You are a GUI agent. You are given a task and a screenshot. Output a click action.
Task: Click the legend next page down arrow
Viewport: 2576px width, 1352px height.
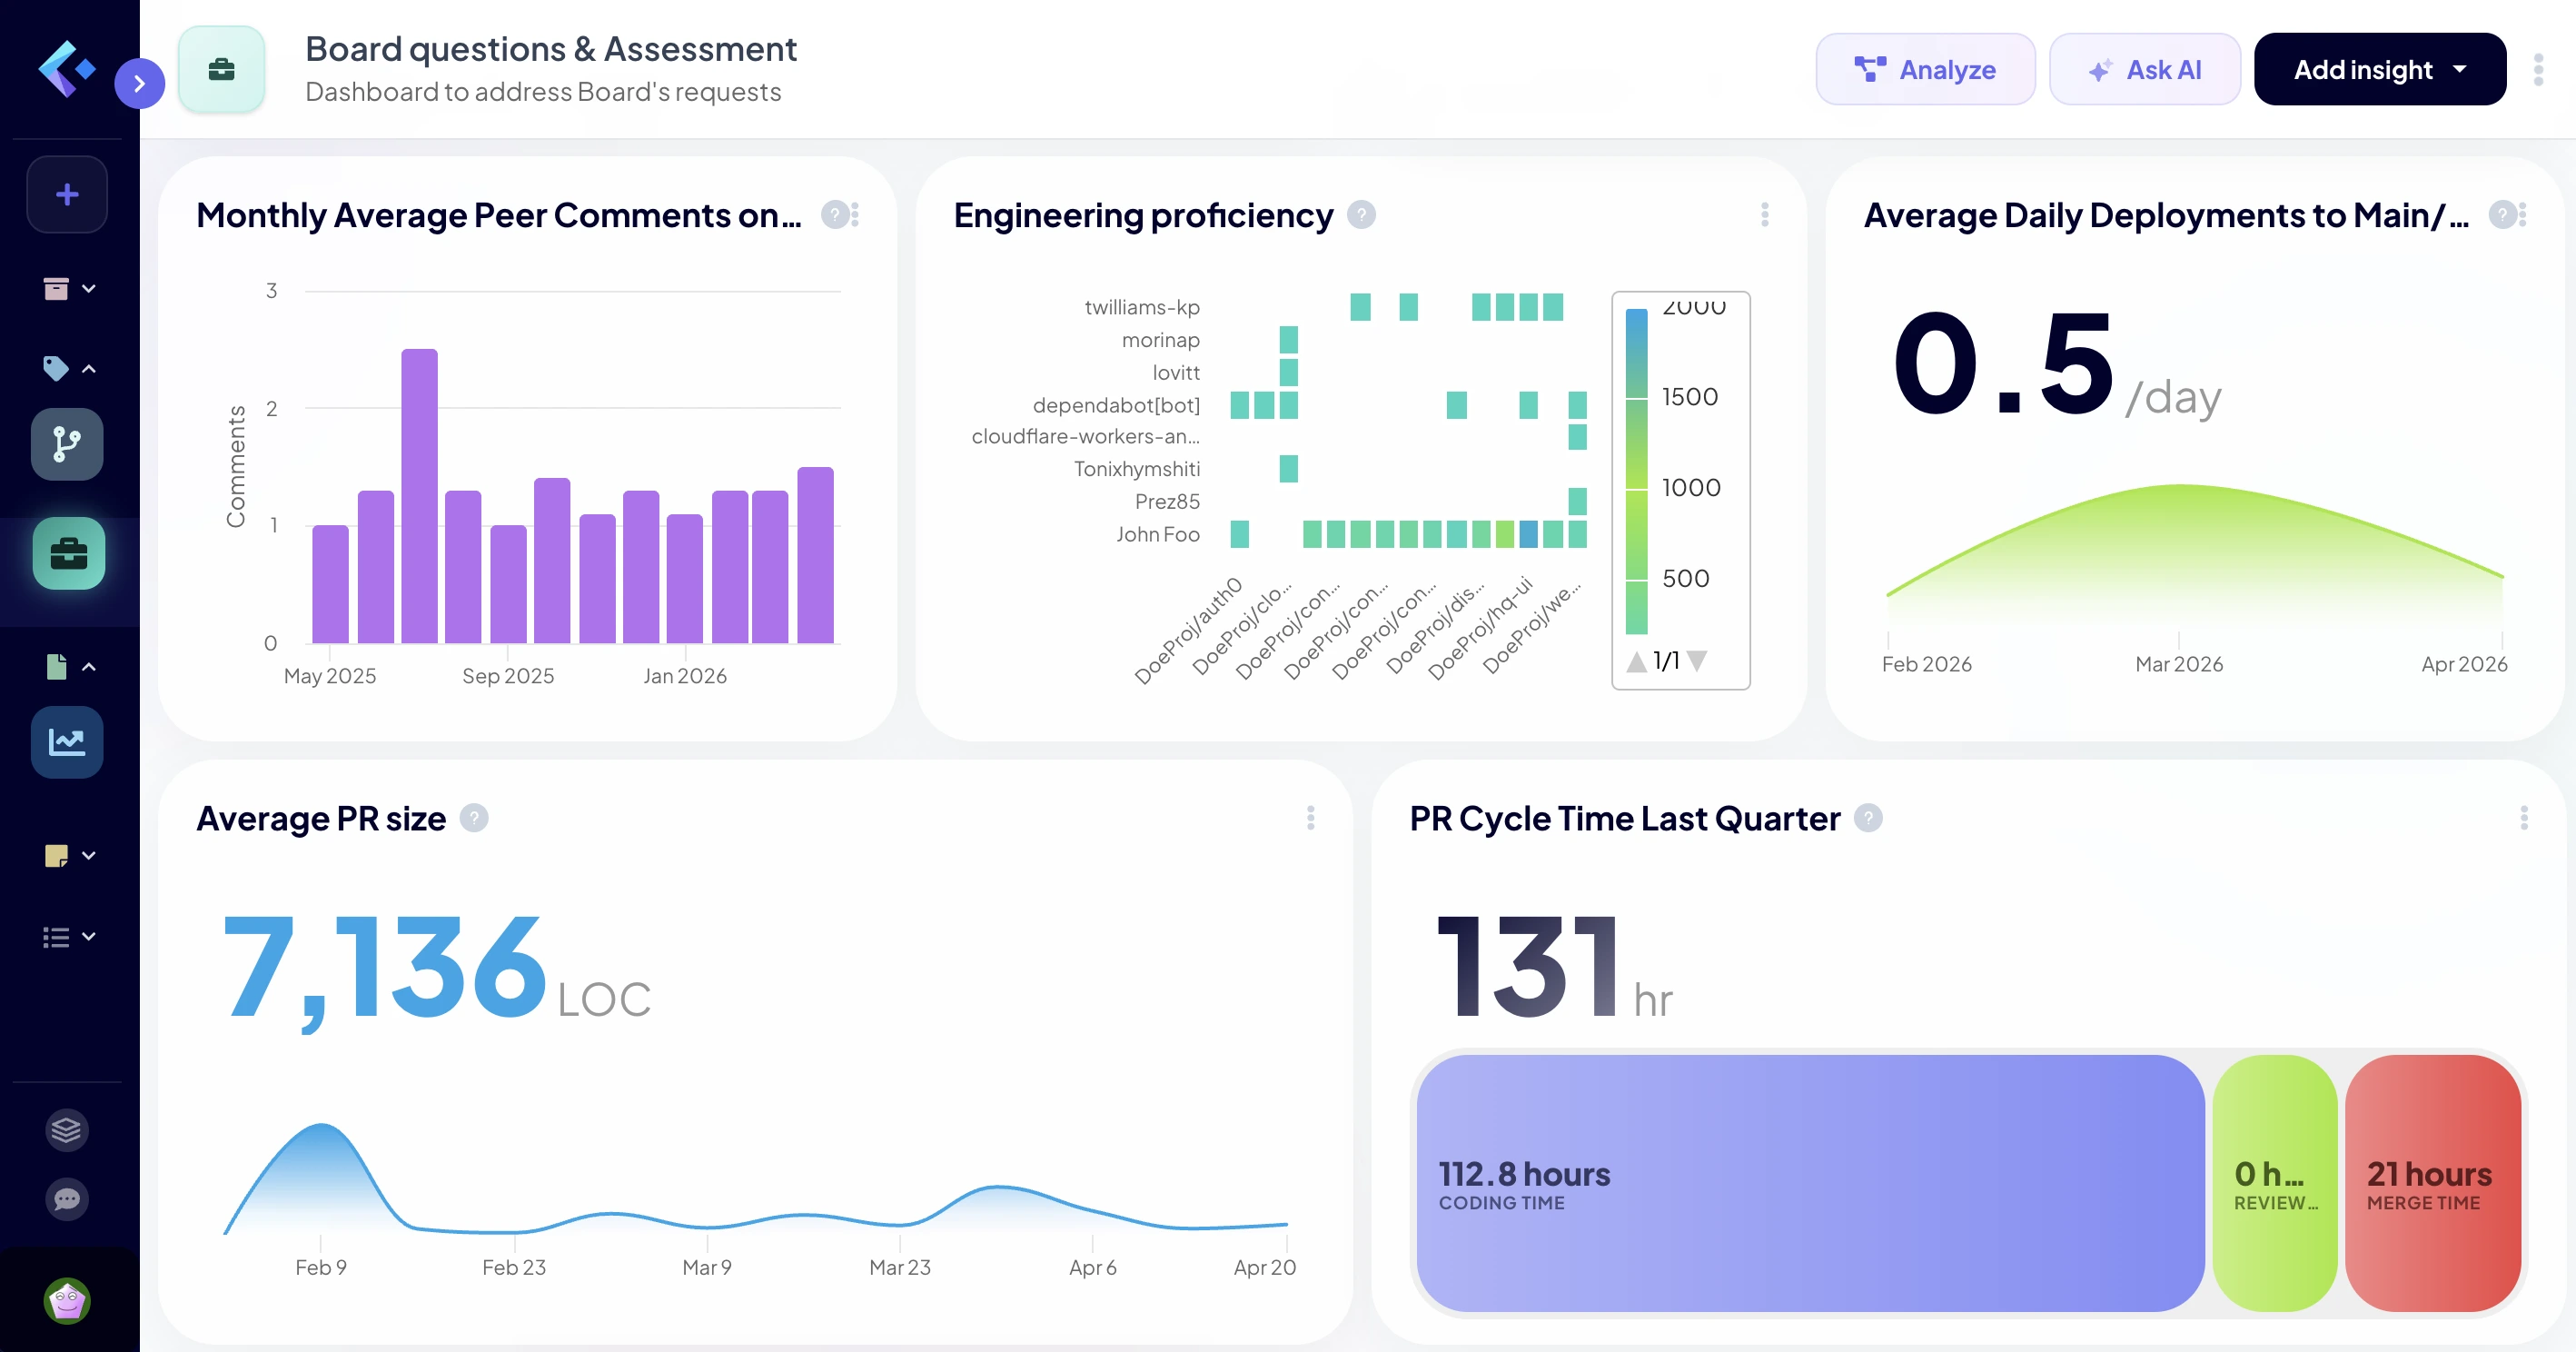pos(1697,661)
